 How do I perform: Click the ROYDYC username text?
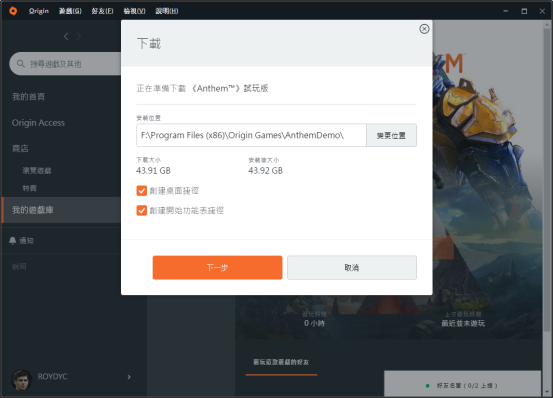point(53,376)
